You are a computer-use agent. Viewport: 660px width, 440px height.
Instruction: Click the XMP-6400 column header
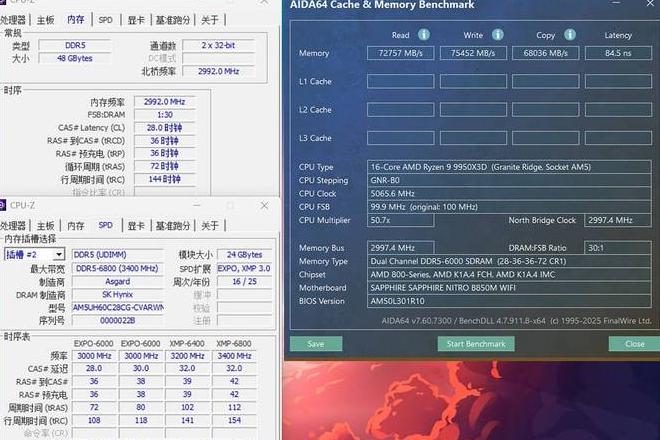(187, 344)
